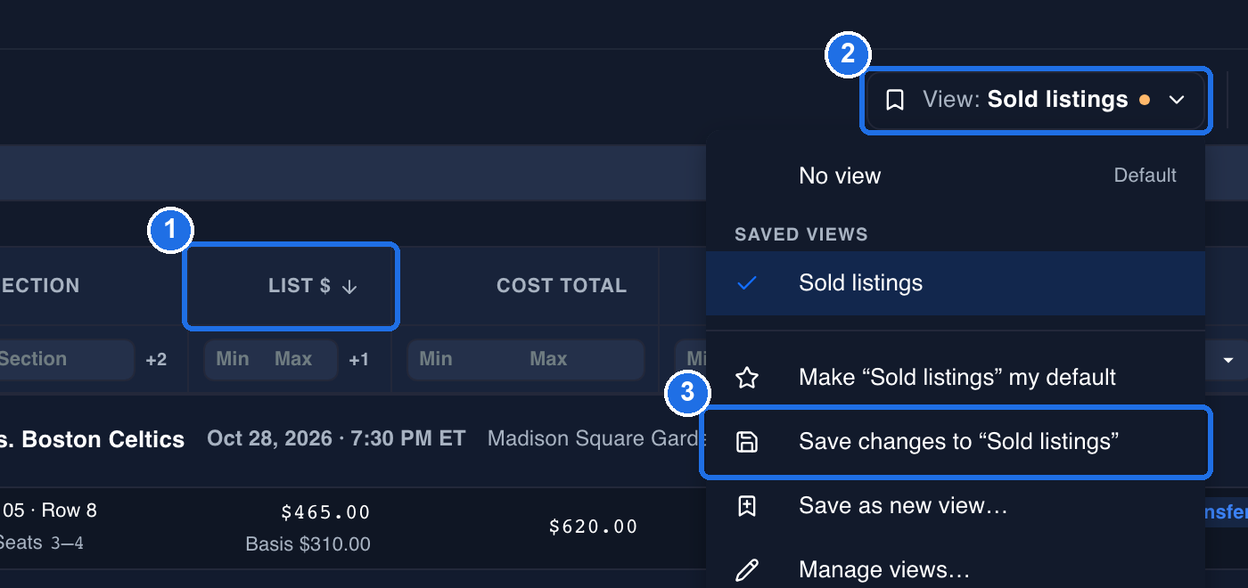The height and width of the screenshot is (588, 1248).
Task: Click the Boston Celtics event title
Action: click(92, 440)
